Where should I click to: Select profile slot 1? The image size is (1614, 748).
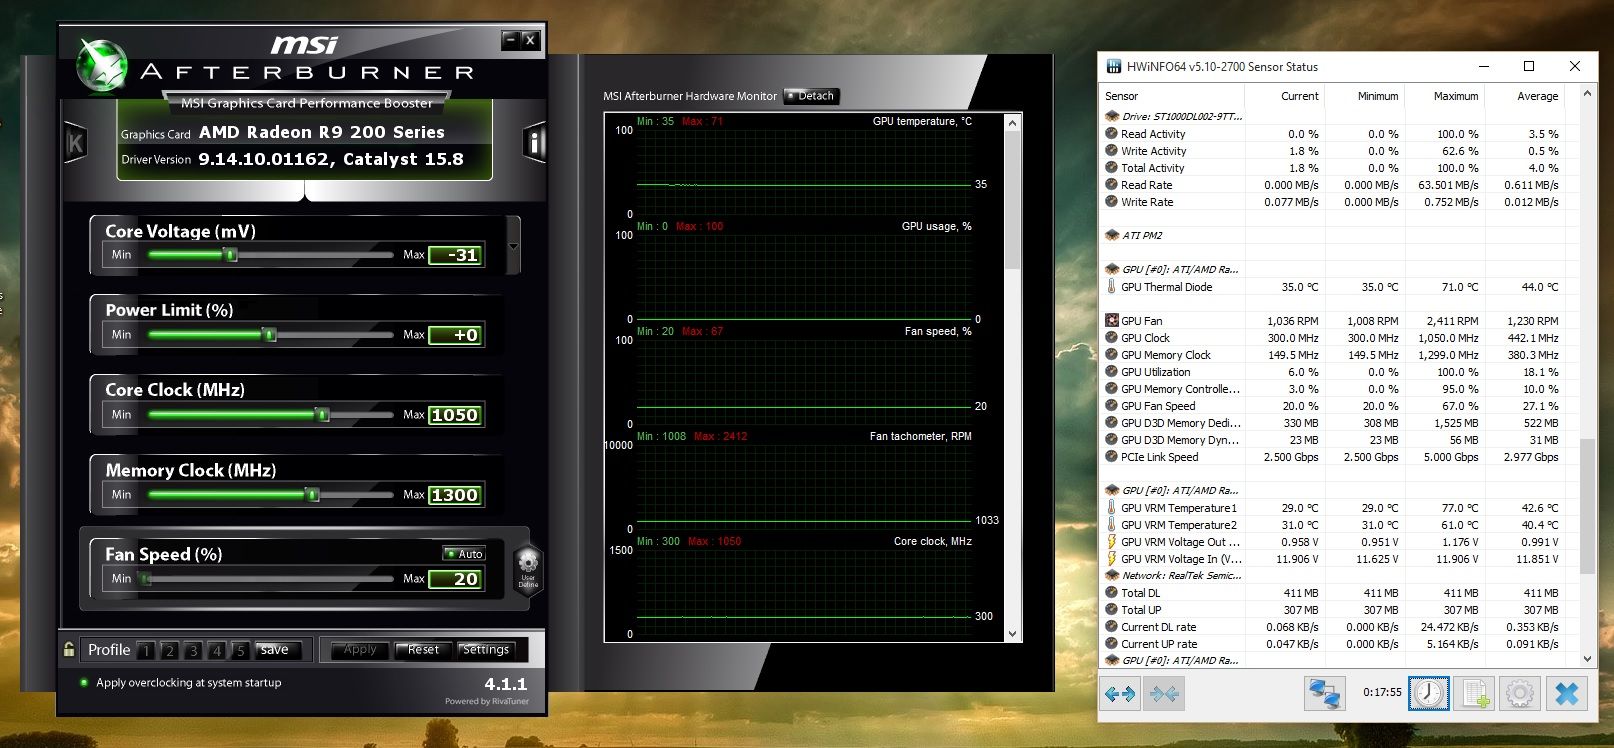coord(146,650)
